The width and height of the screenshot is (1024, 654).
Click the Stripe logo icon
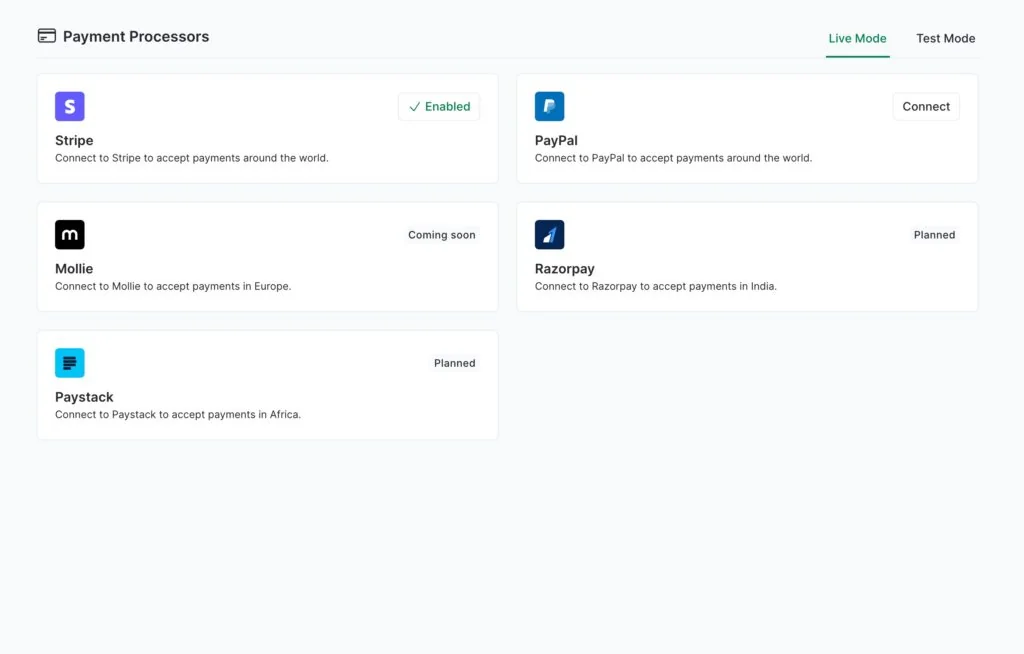point(69,105)
